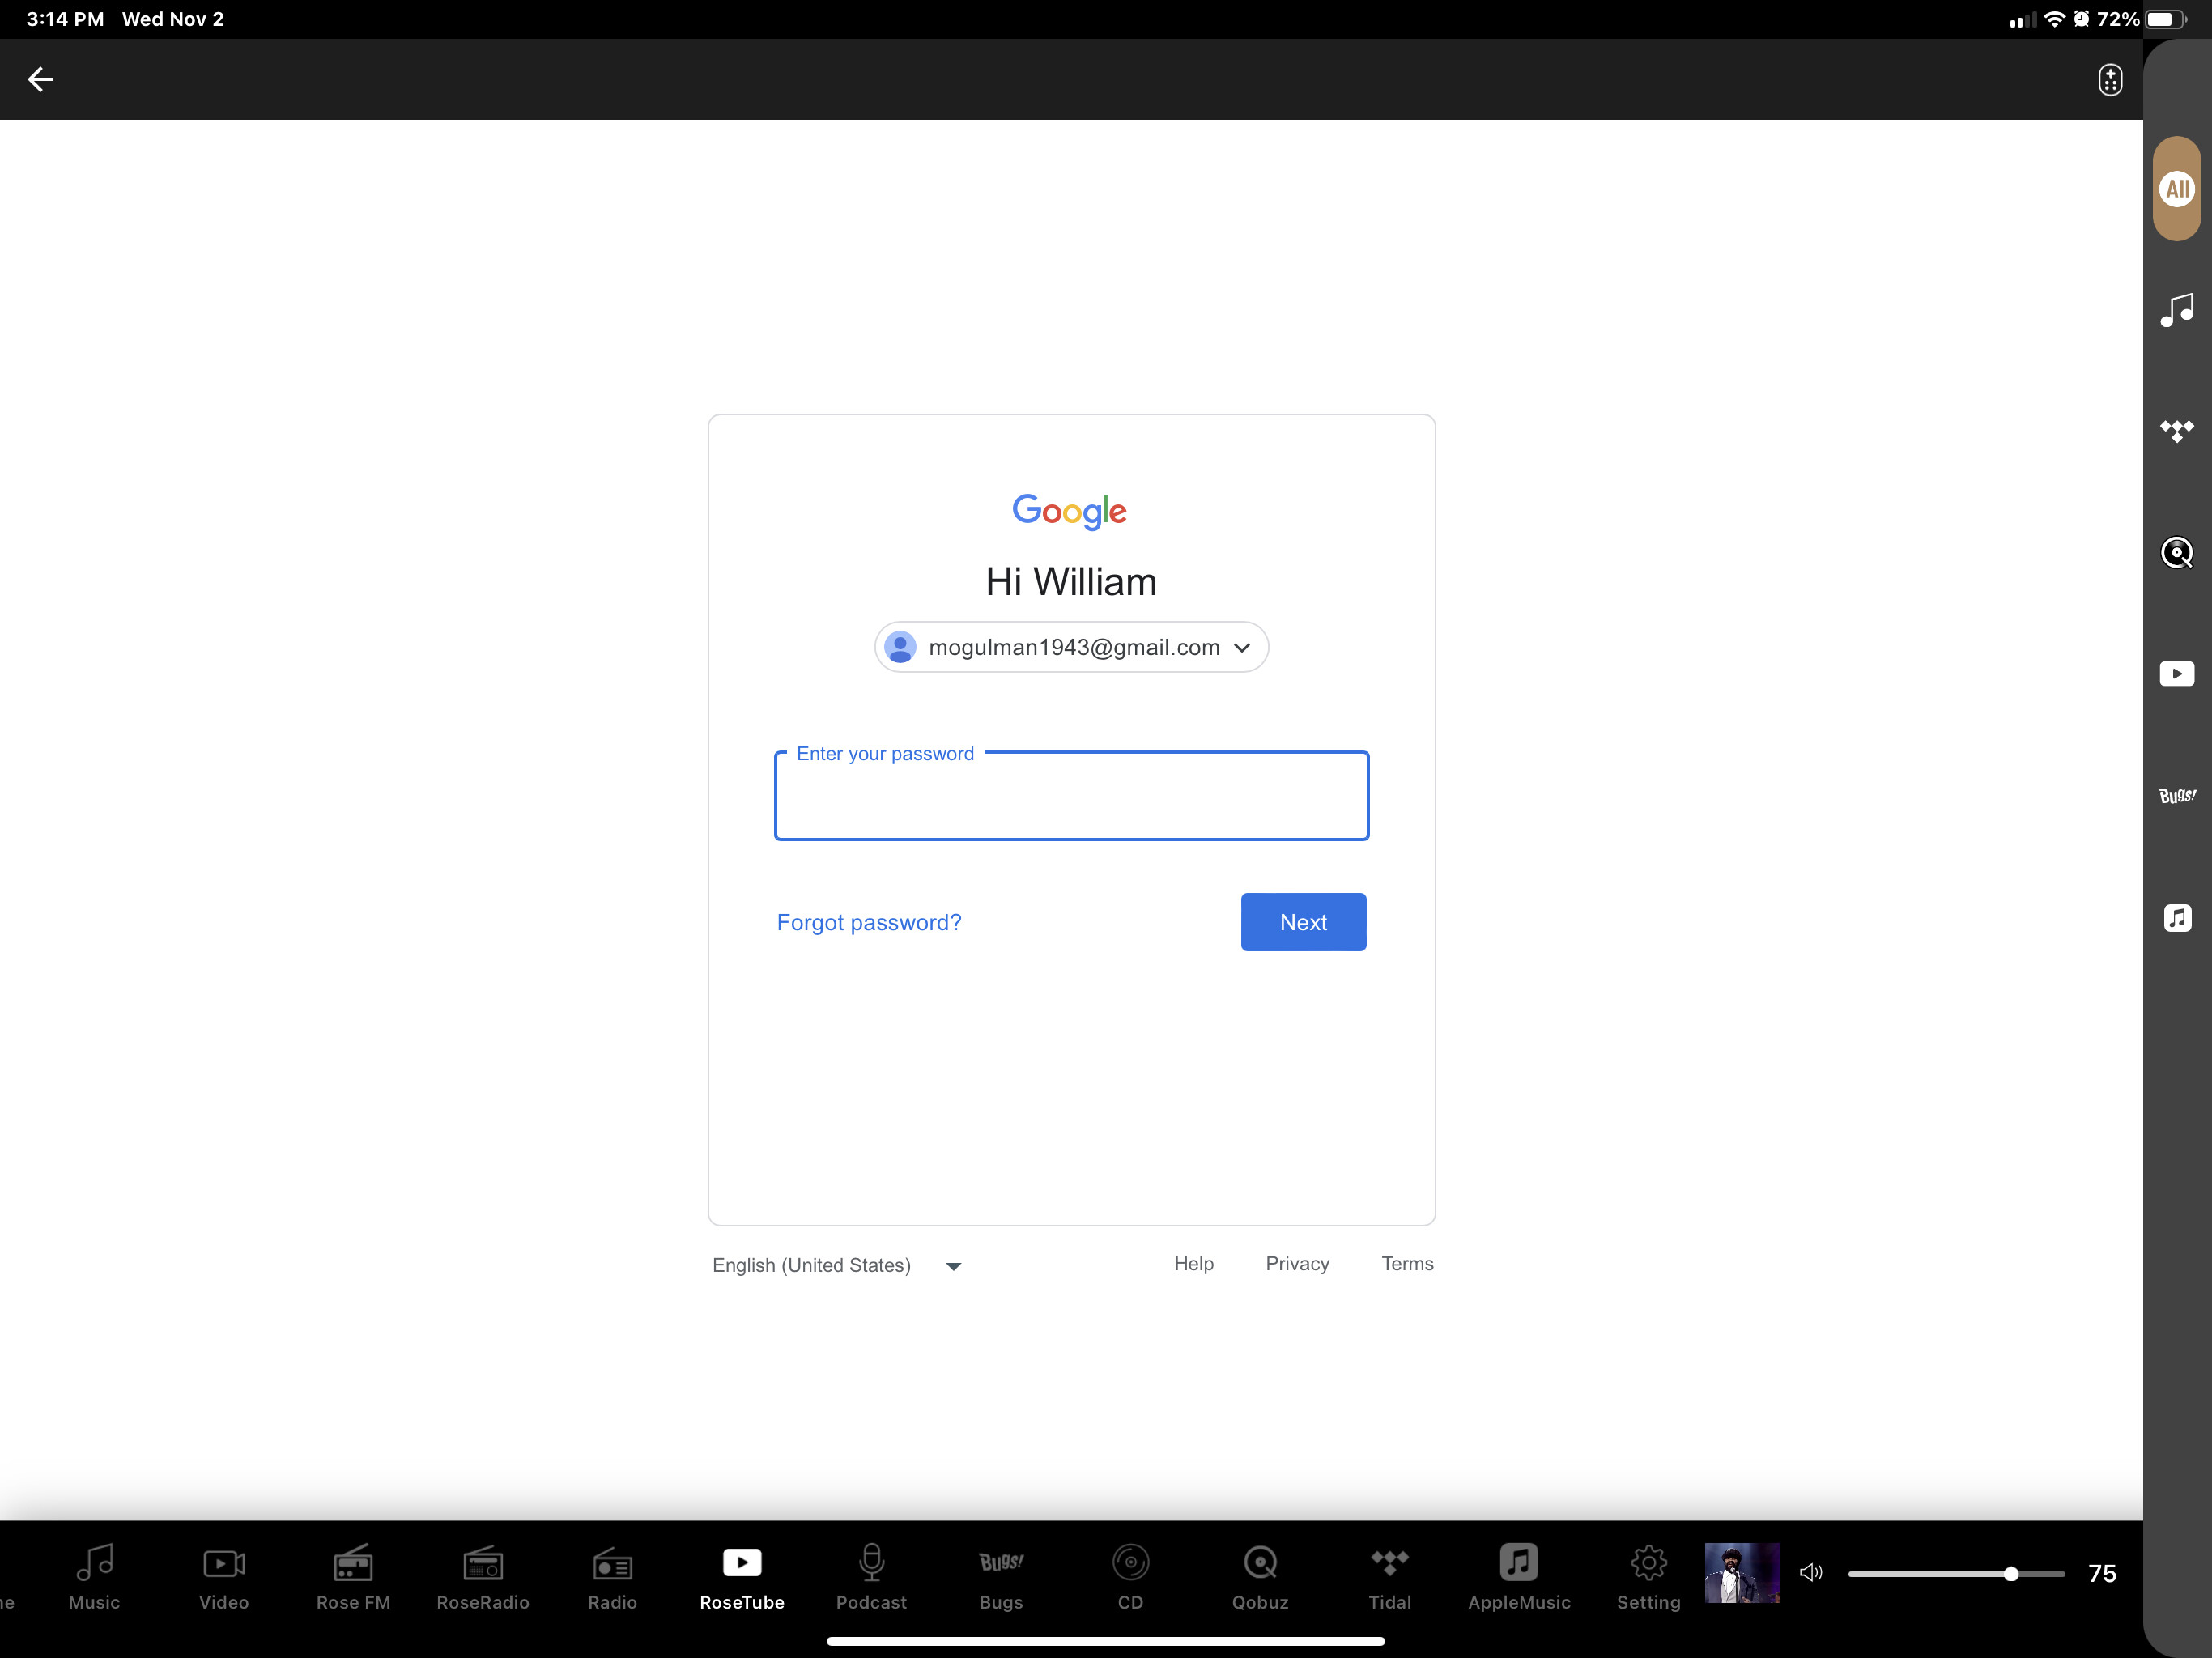Open the Privacy link below the sign-in card
2212x1658 pixels.
point(1297,1263)
